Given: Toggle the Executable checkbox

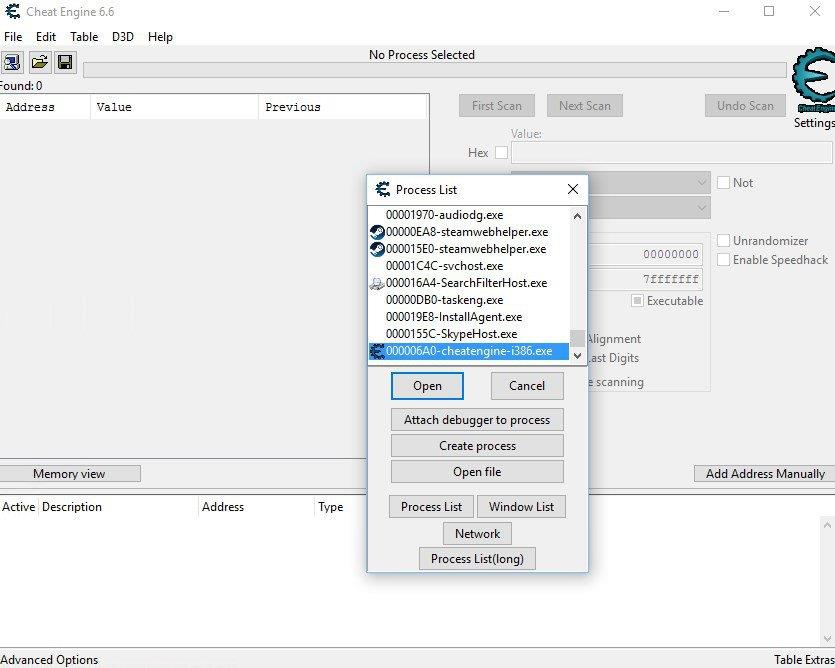Looking at the screenshot, I should point(637,300).
